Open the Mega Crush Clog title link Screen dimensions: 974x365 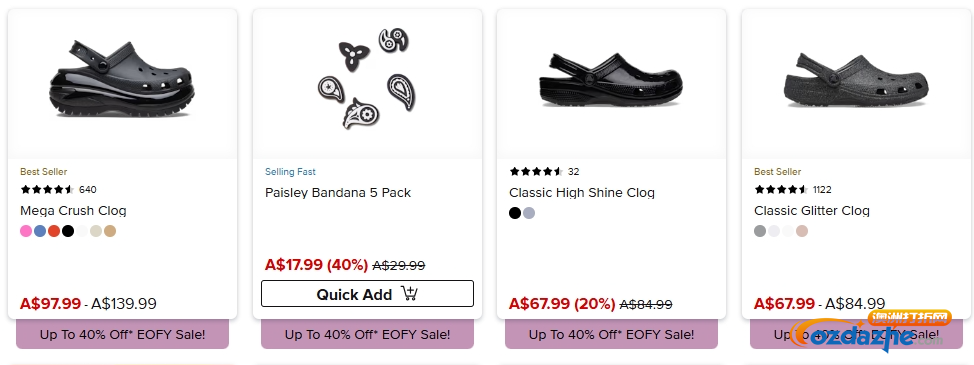coord(73,211)
